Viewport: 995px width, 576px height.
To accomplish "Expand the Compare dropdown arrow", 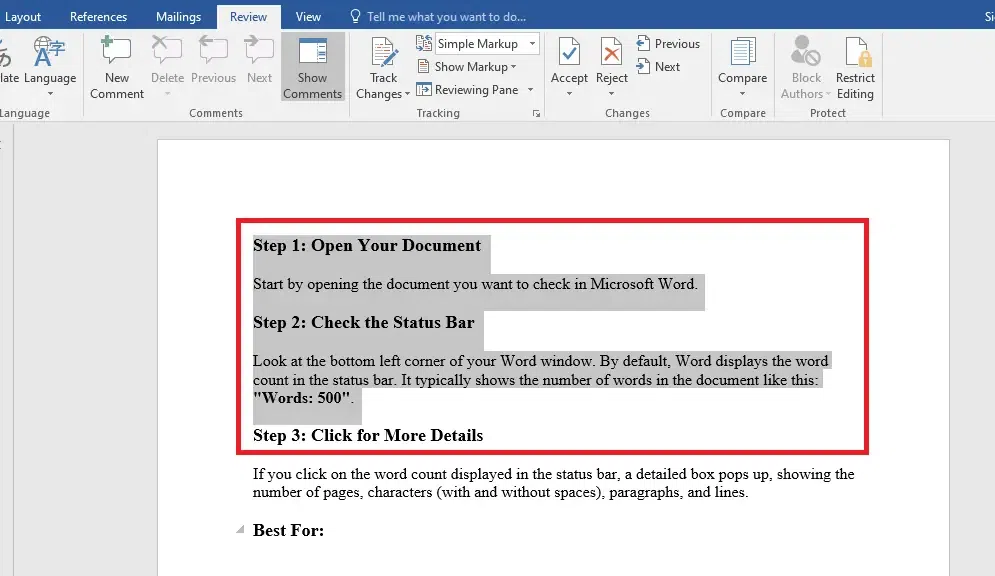I will point(742,94).
